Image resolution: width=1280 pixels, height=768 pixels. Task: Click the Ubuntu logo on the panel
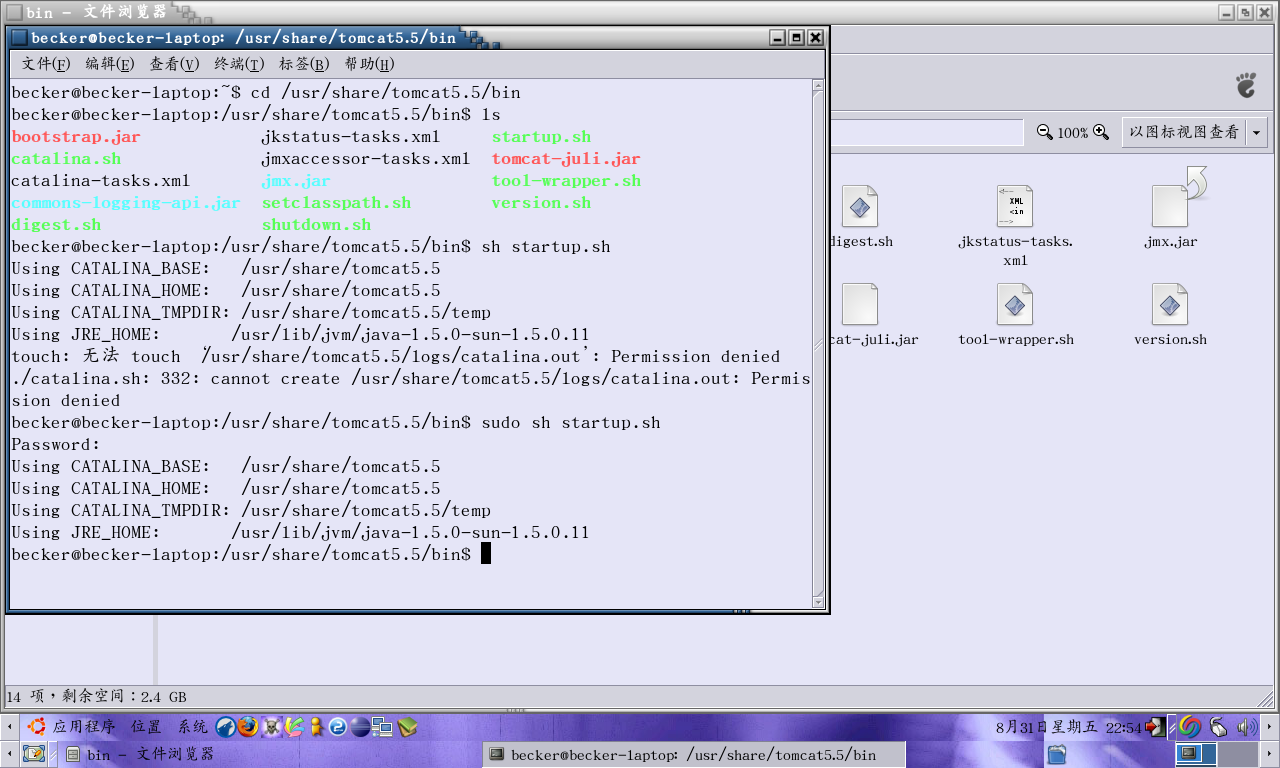[x=37, y=727]
